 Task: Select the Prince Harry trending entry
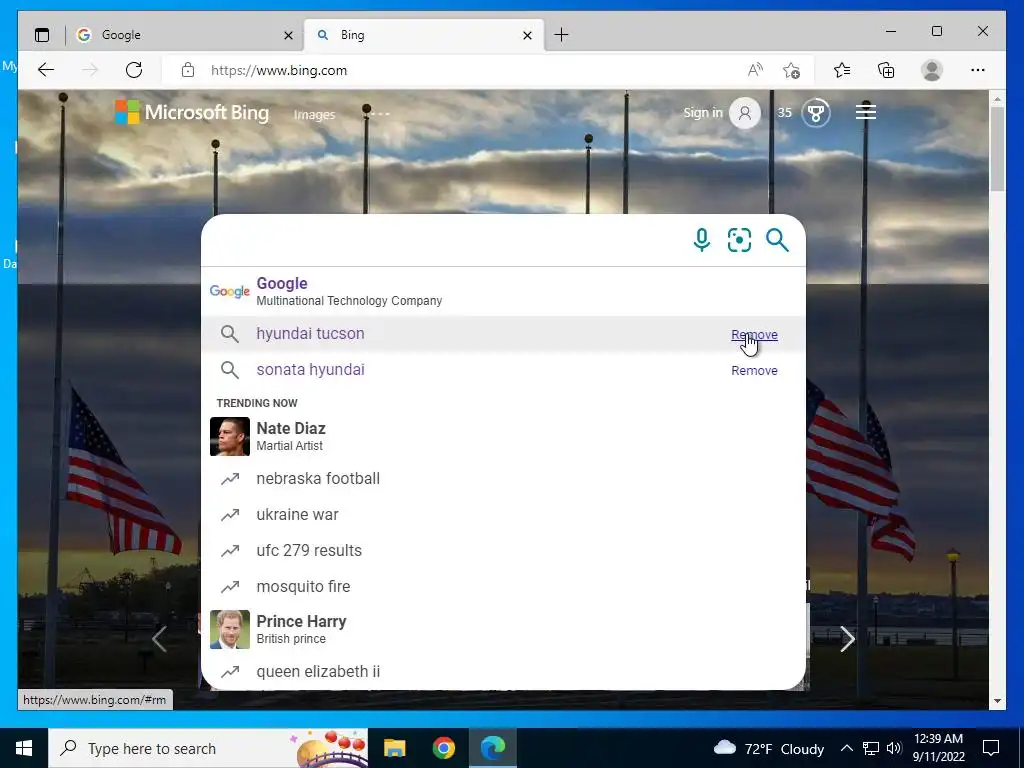point(503,630)
